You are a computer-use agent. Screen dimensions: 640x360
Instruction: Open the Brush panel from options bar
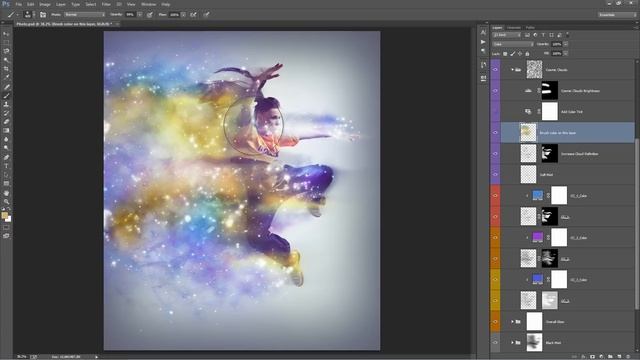tap(43, 15)
